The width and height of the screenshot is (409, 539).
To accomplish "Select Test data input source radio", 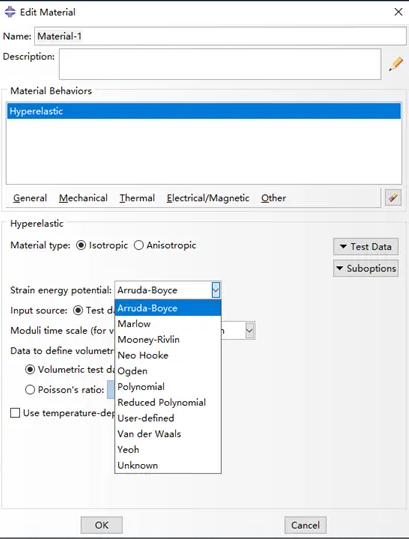I will pyautogui.click(x=78, y=310).
